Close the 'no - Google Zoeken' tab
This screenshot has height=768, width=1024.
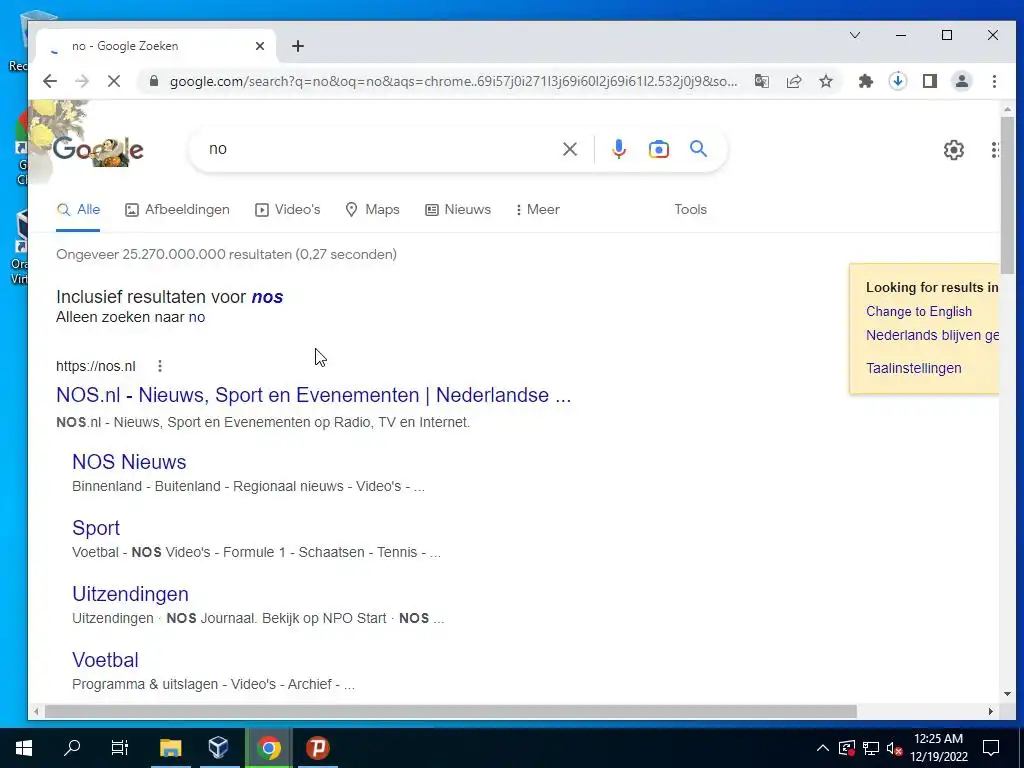(260, 46)
